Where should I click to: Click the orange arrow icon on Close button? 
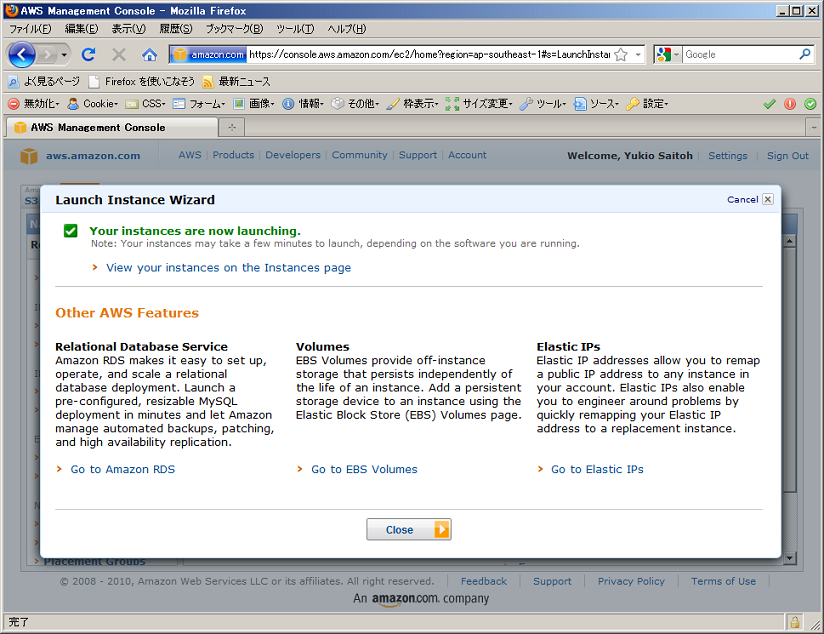coord(441,530)
